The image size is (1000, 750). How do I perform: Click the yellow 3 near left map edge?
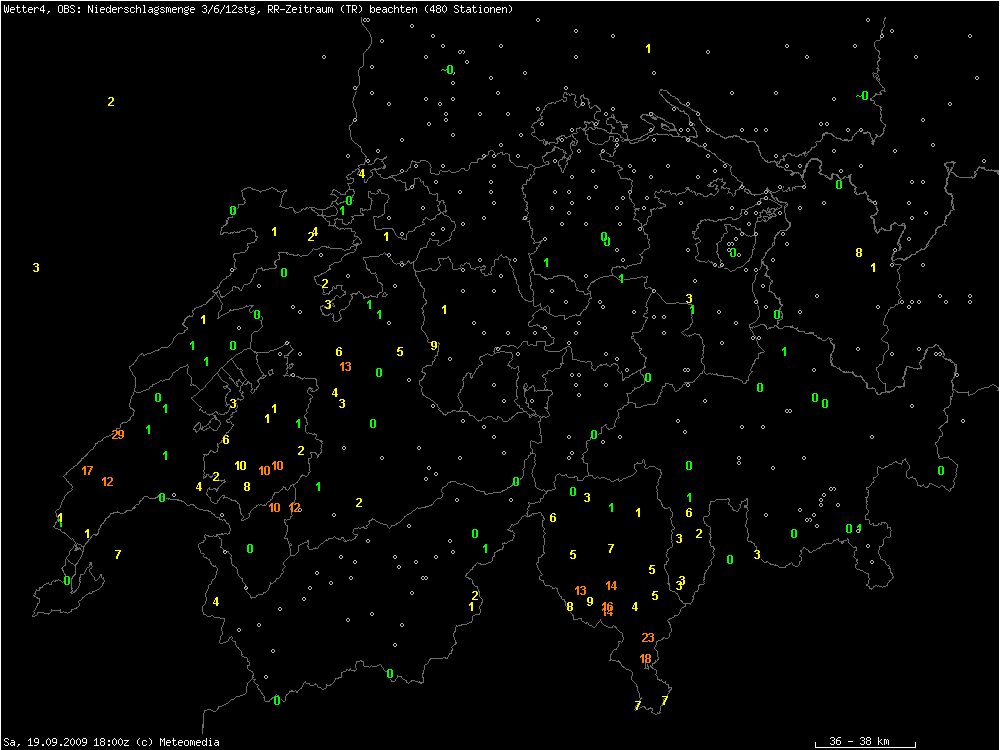(36, 268)
